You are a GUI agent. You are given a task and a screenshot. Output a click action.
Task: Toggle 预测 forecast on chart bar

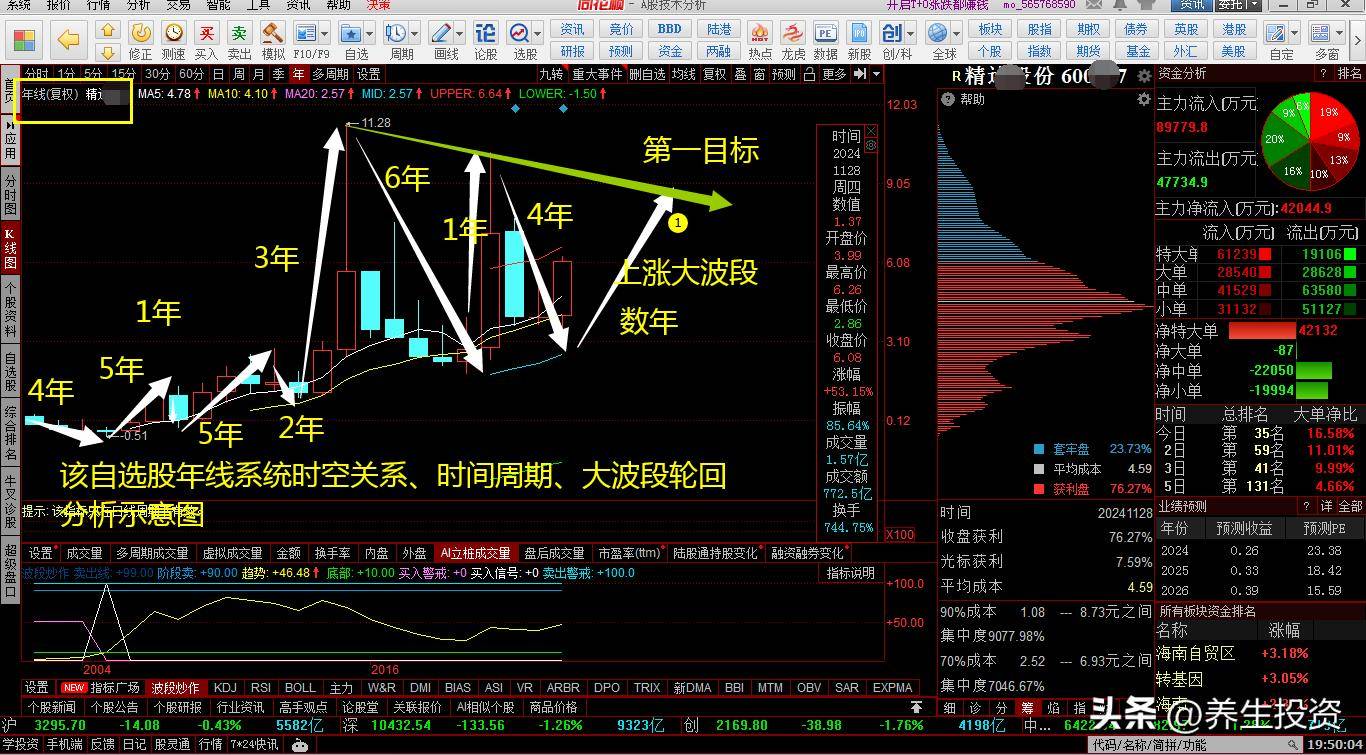coord(784,74)
